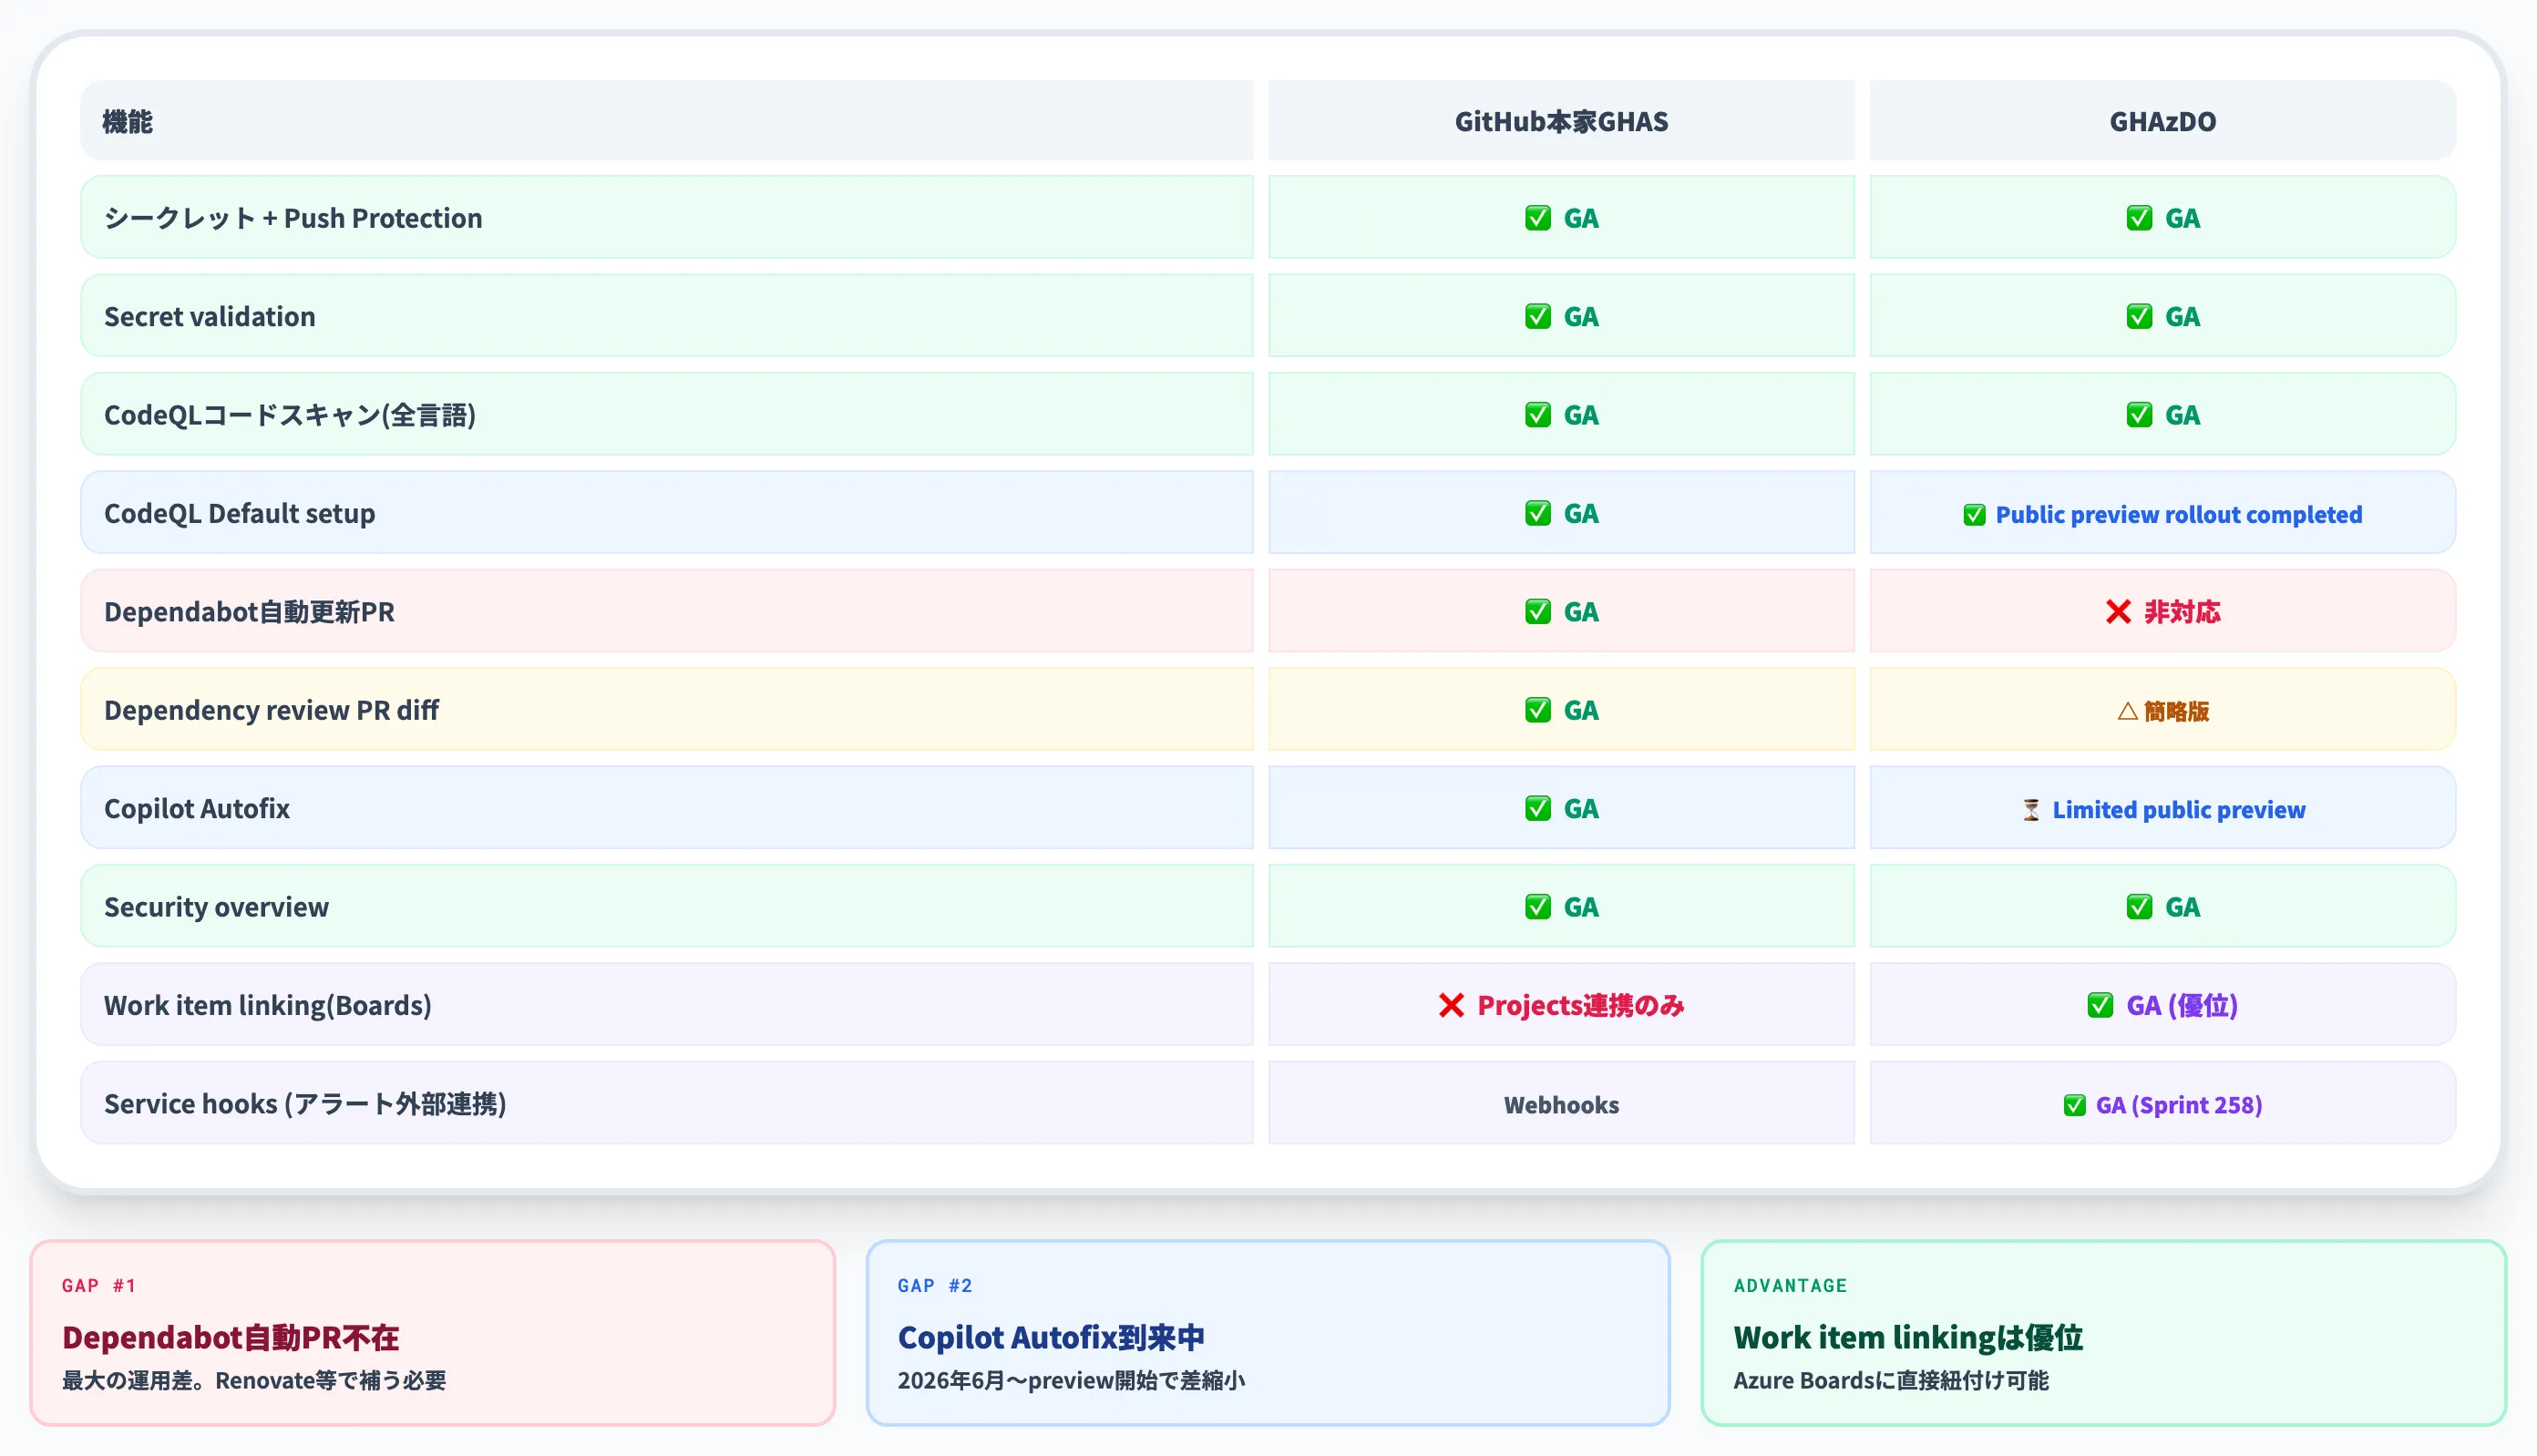Click GHAzDO check mark in Secret validation row
2537x1456 pixels.
pos(2138,316)
